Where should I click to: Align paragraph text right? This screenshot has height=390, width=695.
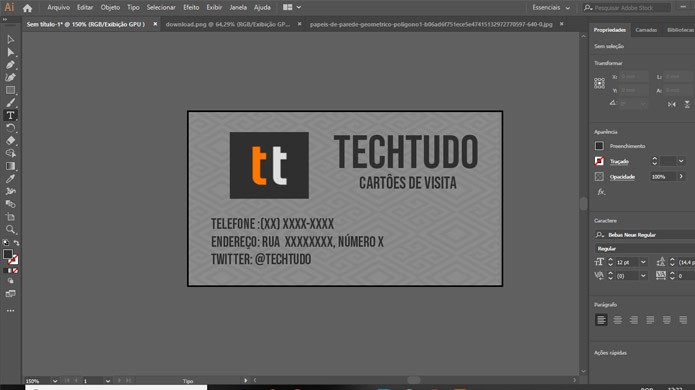(x=634, y=320)
